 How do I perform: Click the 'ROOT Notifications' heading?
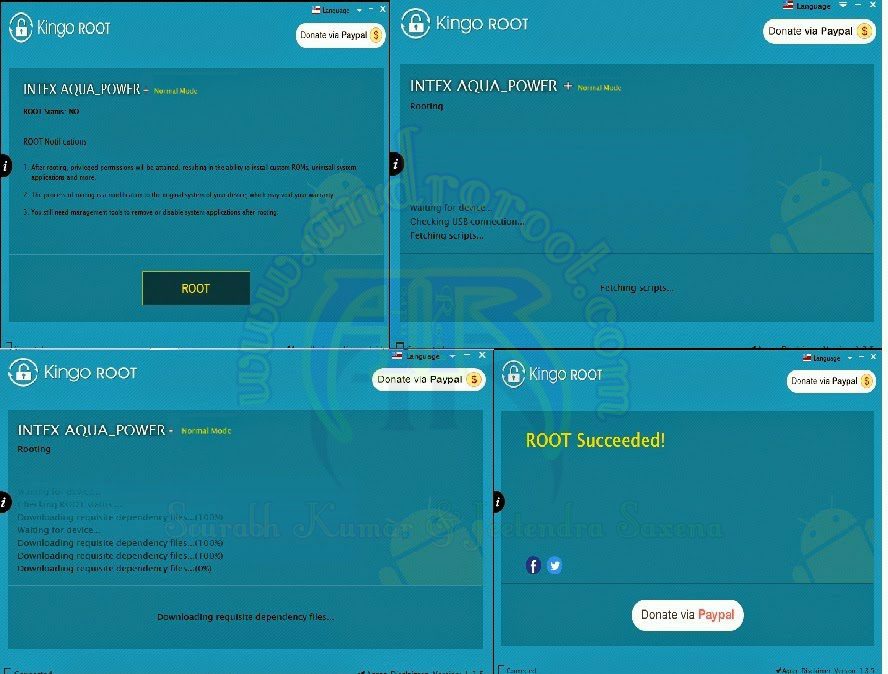tap(54, 142)
